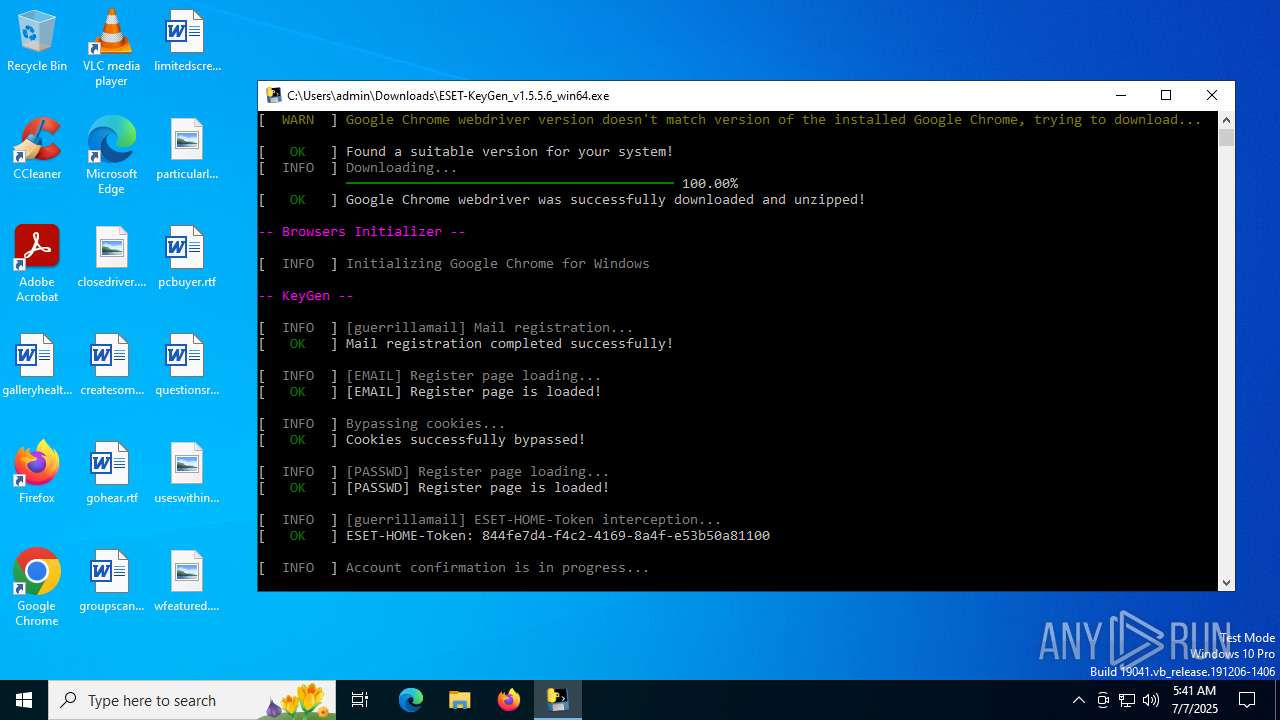Click the '-- KeyGen --' heading
This screenshot has width=1280, height=720.
(306, 296)
